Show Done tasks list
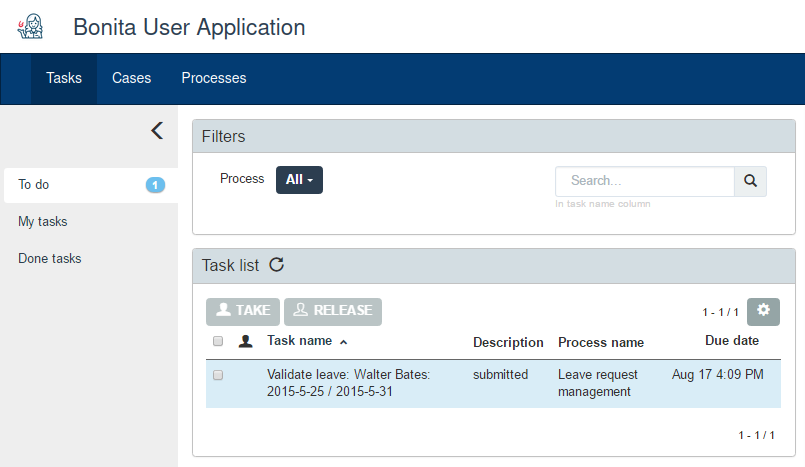The image size is (805, 467). click(x=50, y=258)
